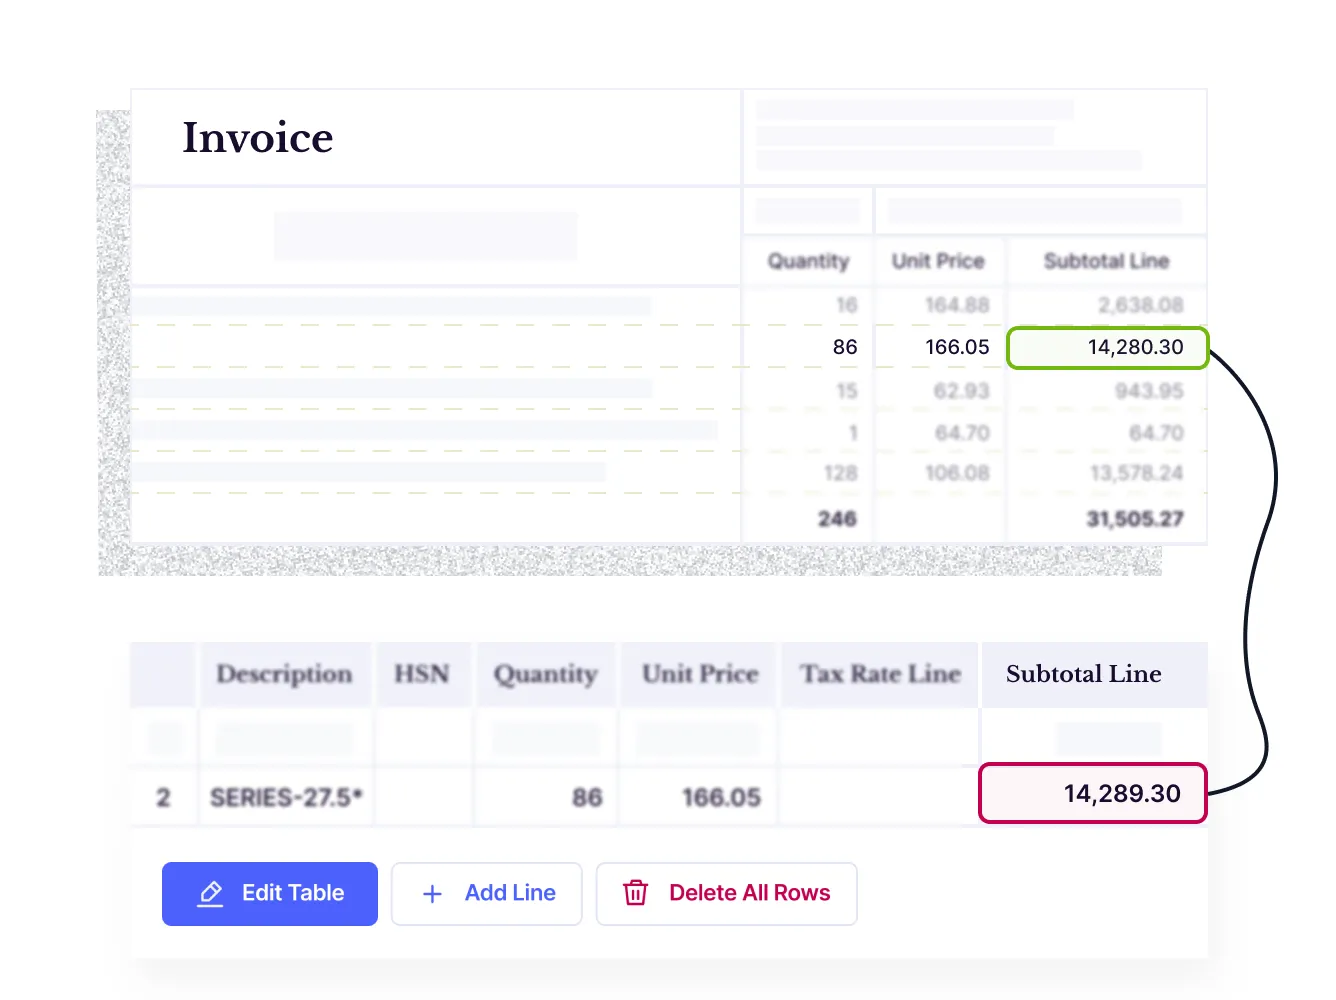Select the red-highlighted 14,289.30 subtotal cell
This screenshot has width=1336, height=1000.
pos(1092,794)
